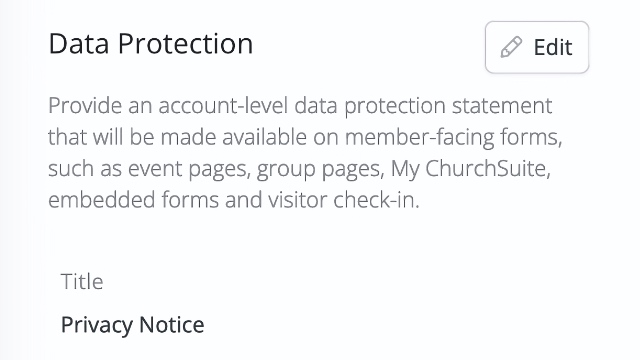Click the word Edit beside the pencil
This screenshot has height=360, width=640.
553,47
